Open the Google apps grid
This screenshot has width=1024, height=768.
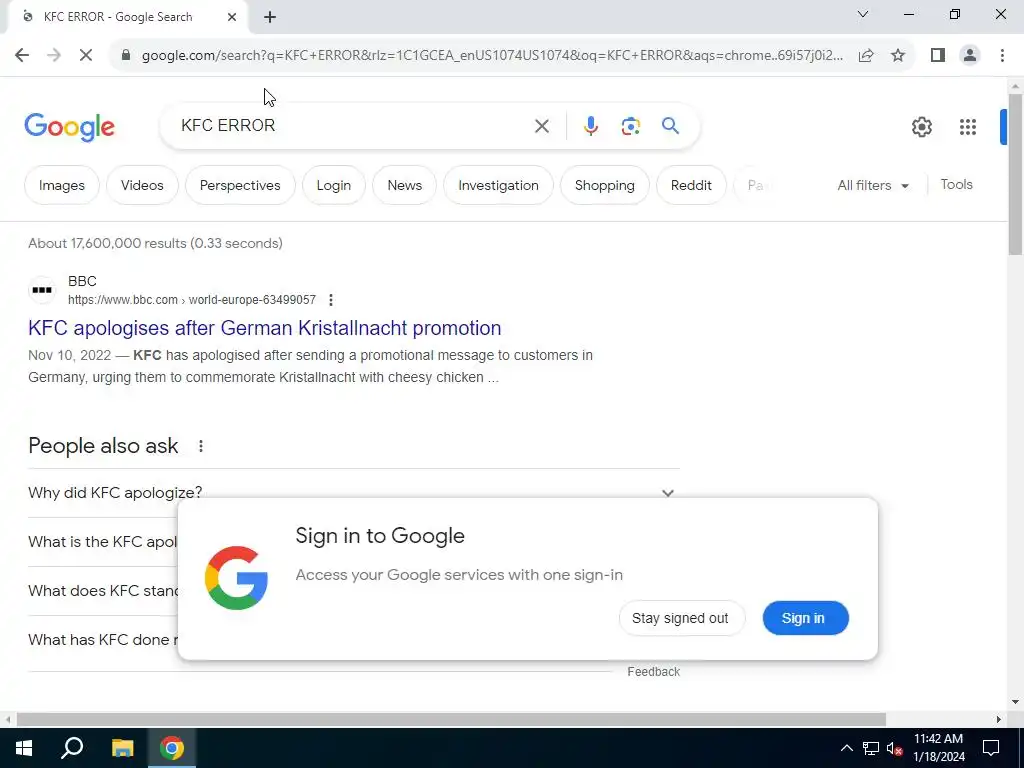point(967,127)
